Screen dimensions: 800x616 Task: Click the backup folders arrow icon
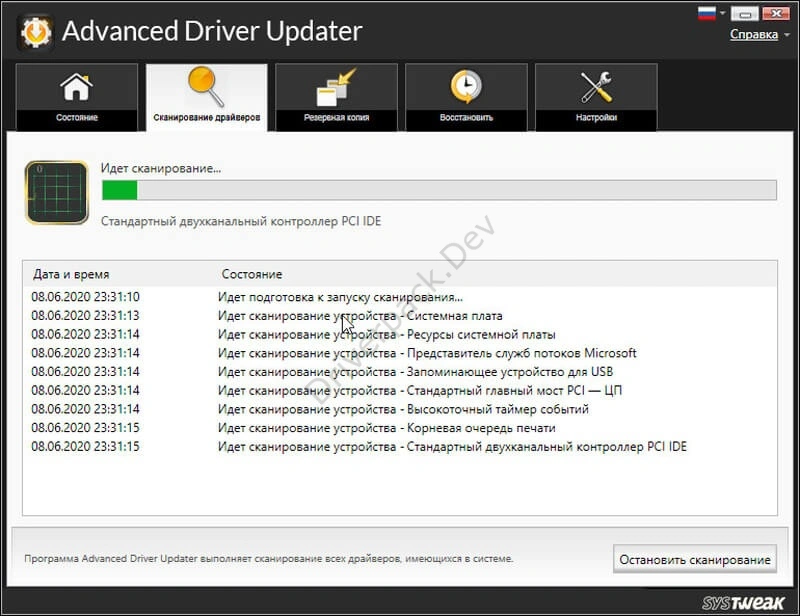[336, 87]
